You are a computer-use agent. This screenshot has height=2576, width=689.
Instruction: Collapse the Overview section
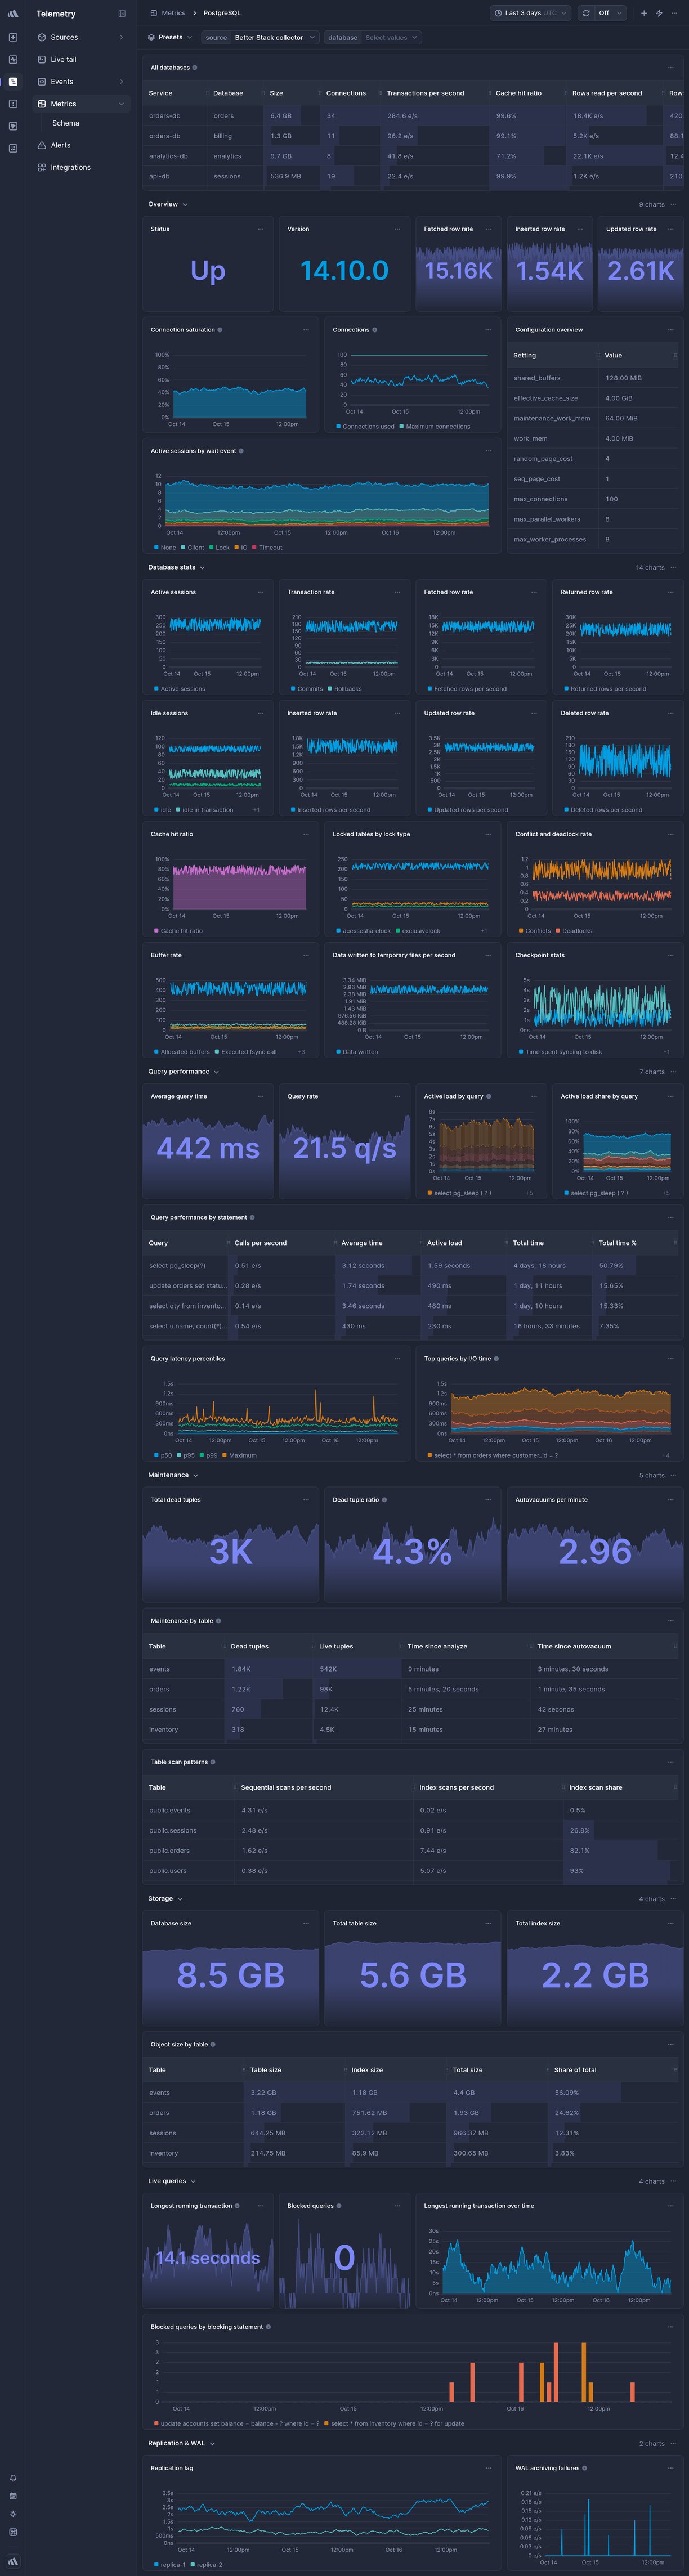pos(168,204)
